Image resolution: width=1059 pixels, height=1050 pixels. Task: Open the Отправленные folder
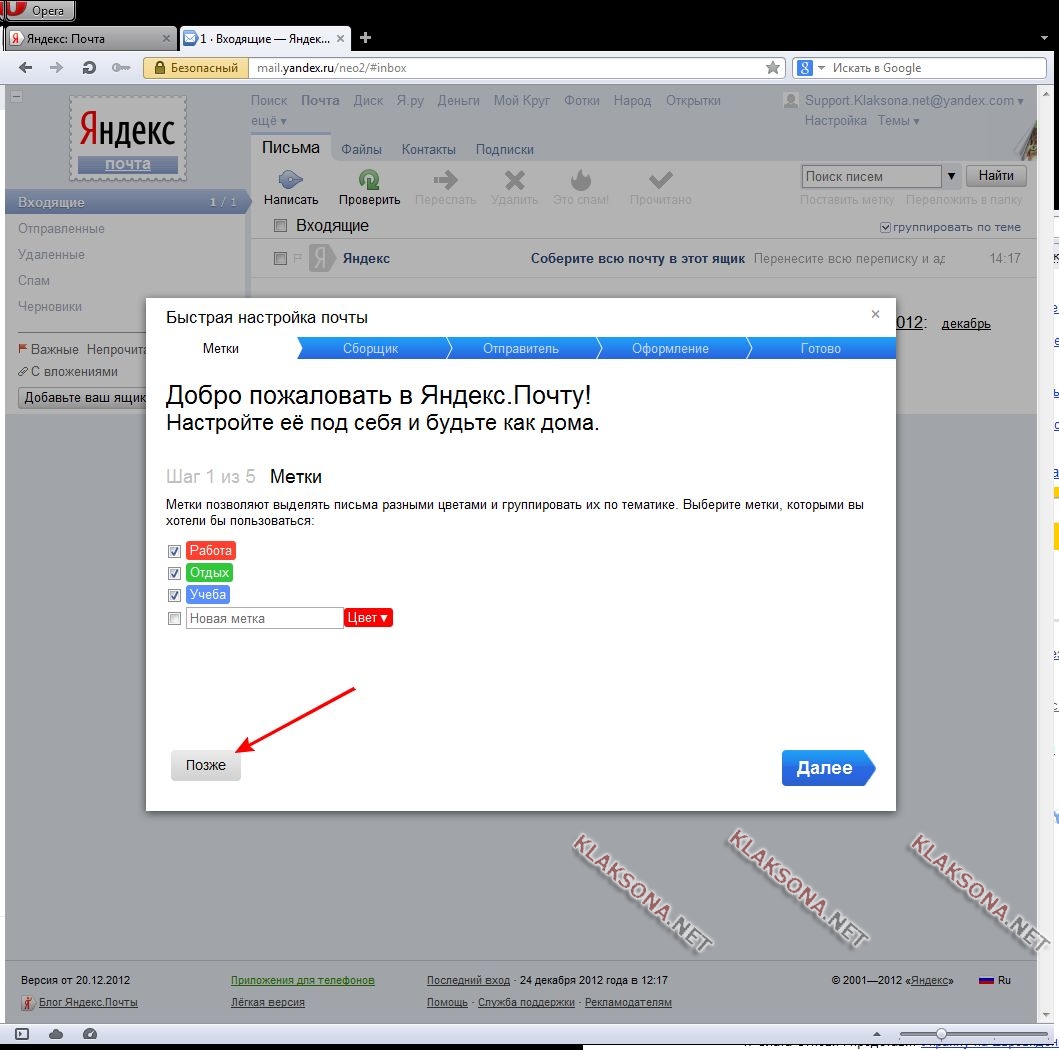click(x=61, y=228)
